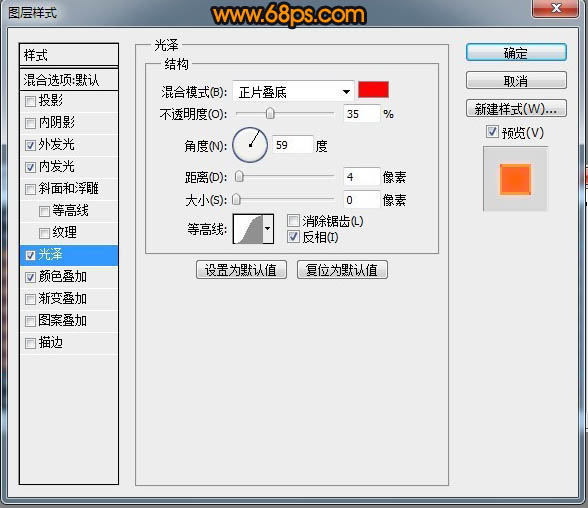
Task: Enable the 描边 stroke checkbox
Action: point(30,343)
